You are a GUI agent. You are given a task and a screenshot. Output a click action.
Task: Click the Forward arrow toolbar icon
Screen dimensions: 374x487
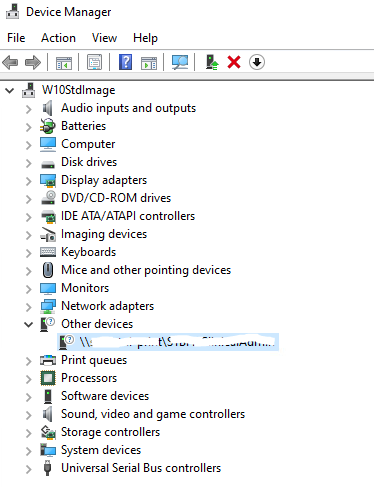33,62
